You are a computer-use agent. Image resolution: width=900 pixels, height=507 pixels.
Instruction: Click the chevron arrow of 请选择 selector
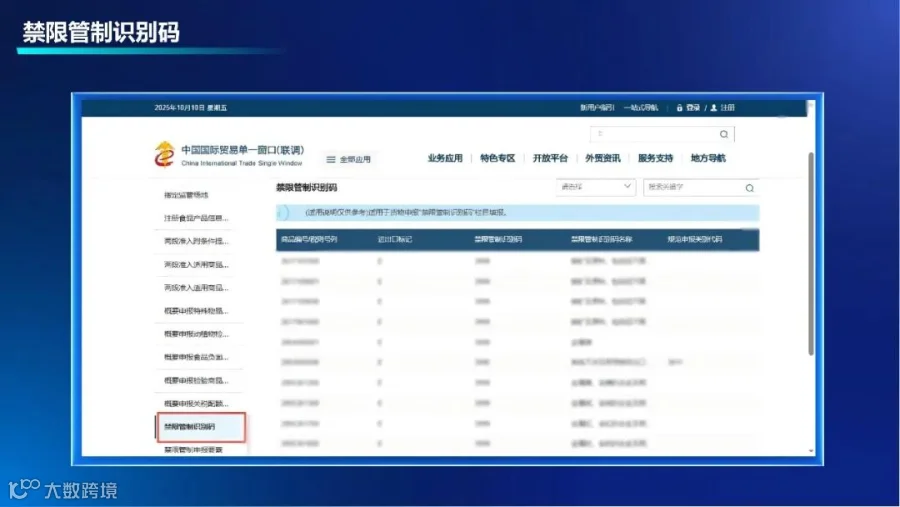click(627, 186)
